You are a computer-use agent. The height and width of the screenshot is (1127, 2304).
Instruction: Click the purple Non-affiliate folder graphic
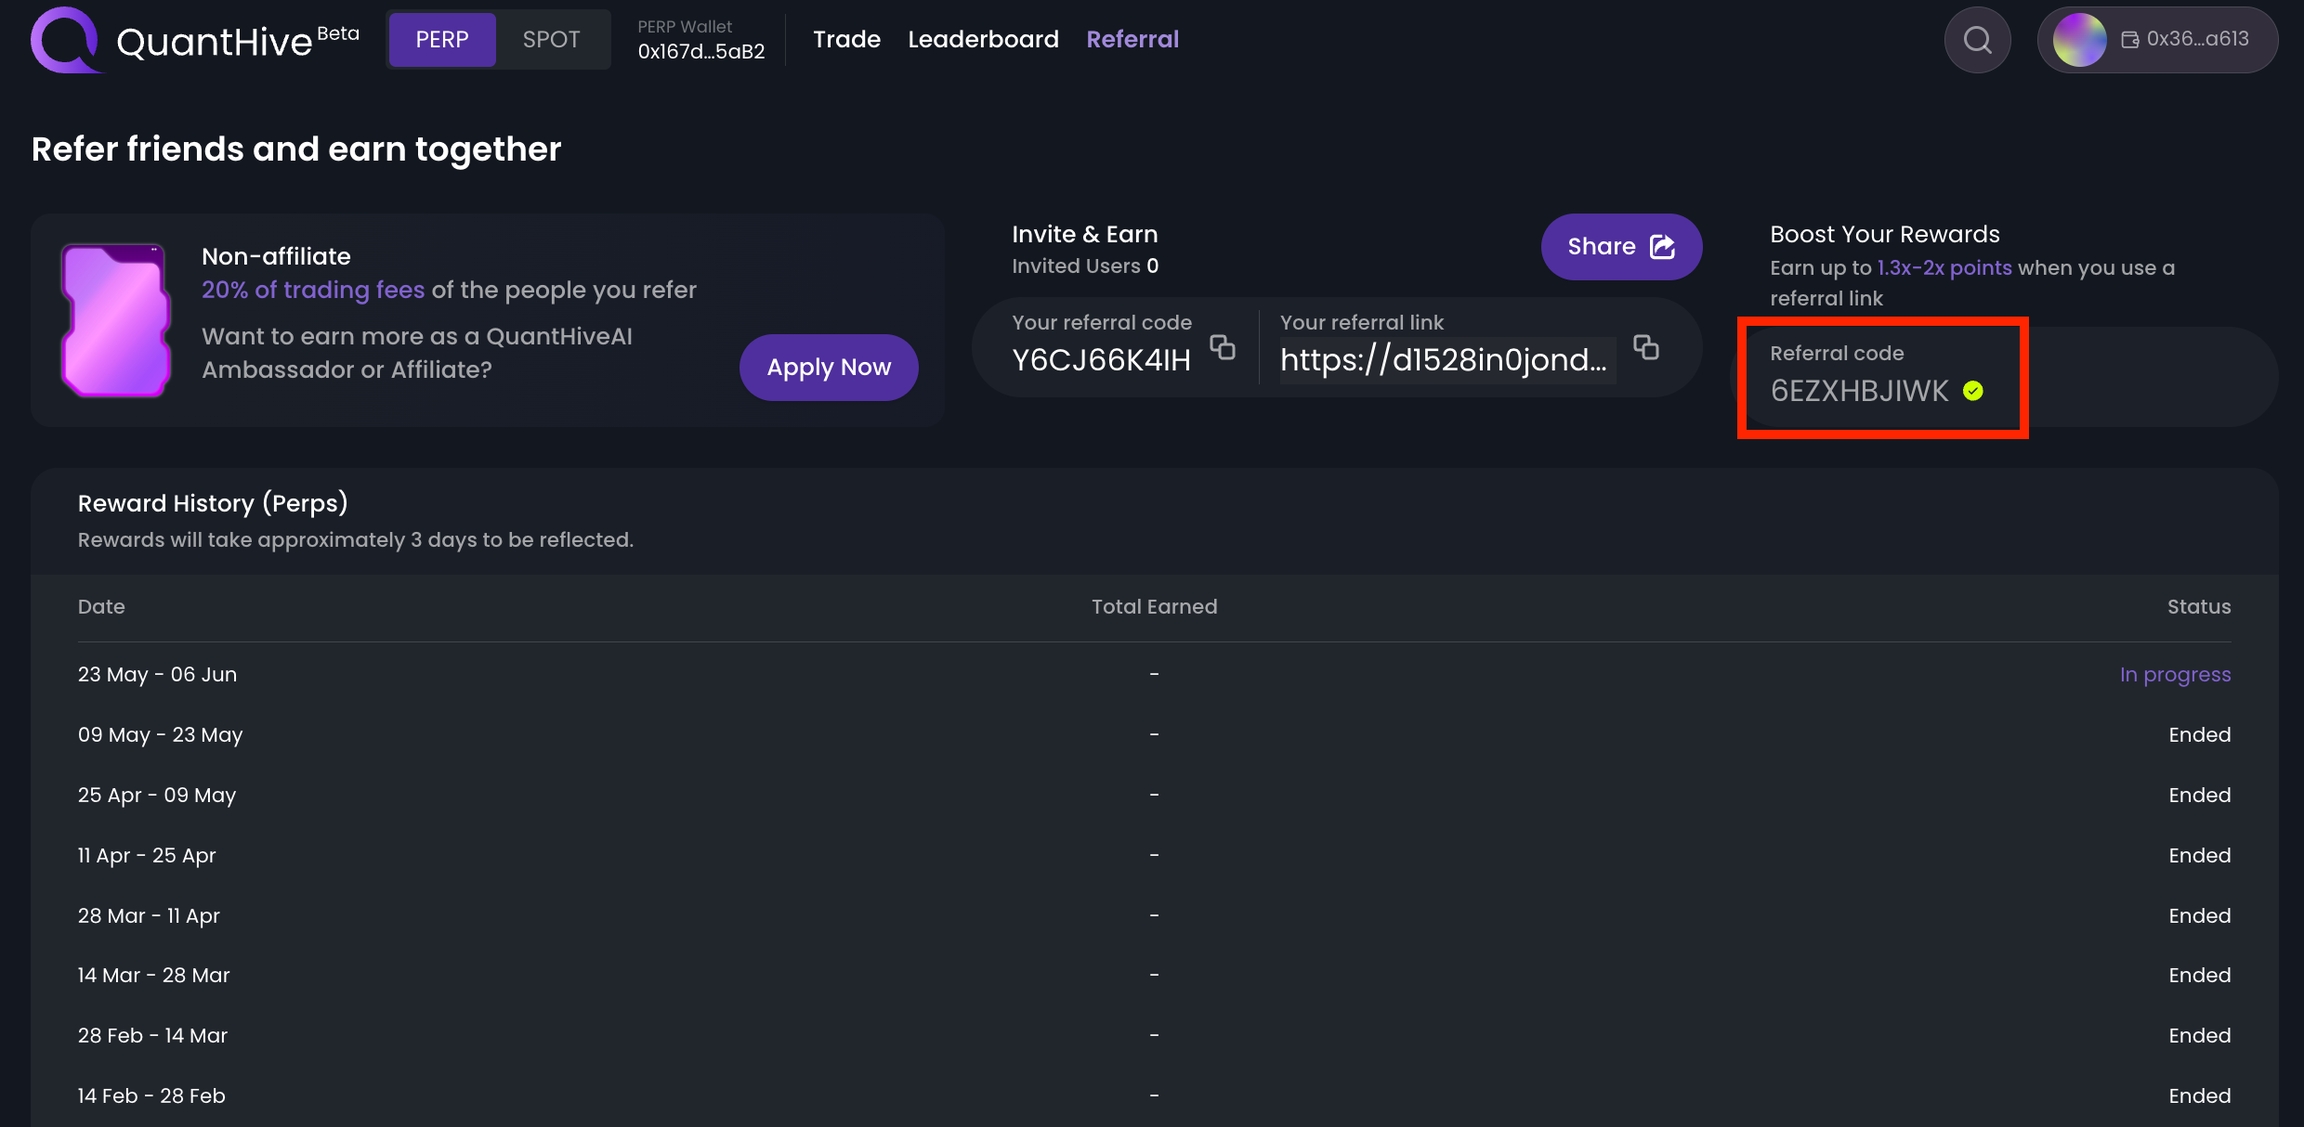pos(116,320)
